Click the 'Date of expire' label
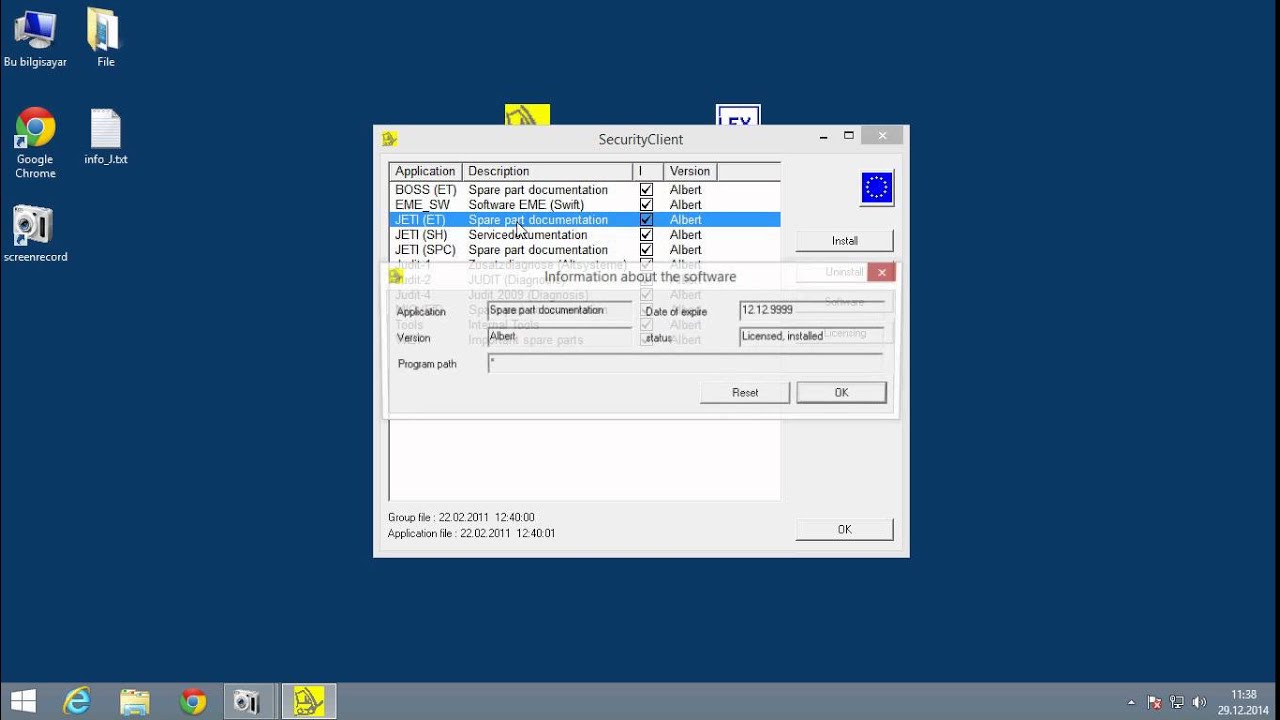The width and height of the screenshot is (1280, 720). coord(677,312)
